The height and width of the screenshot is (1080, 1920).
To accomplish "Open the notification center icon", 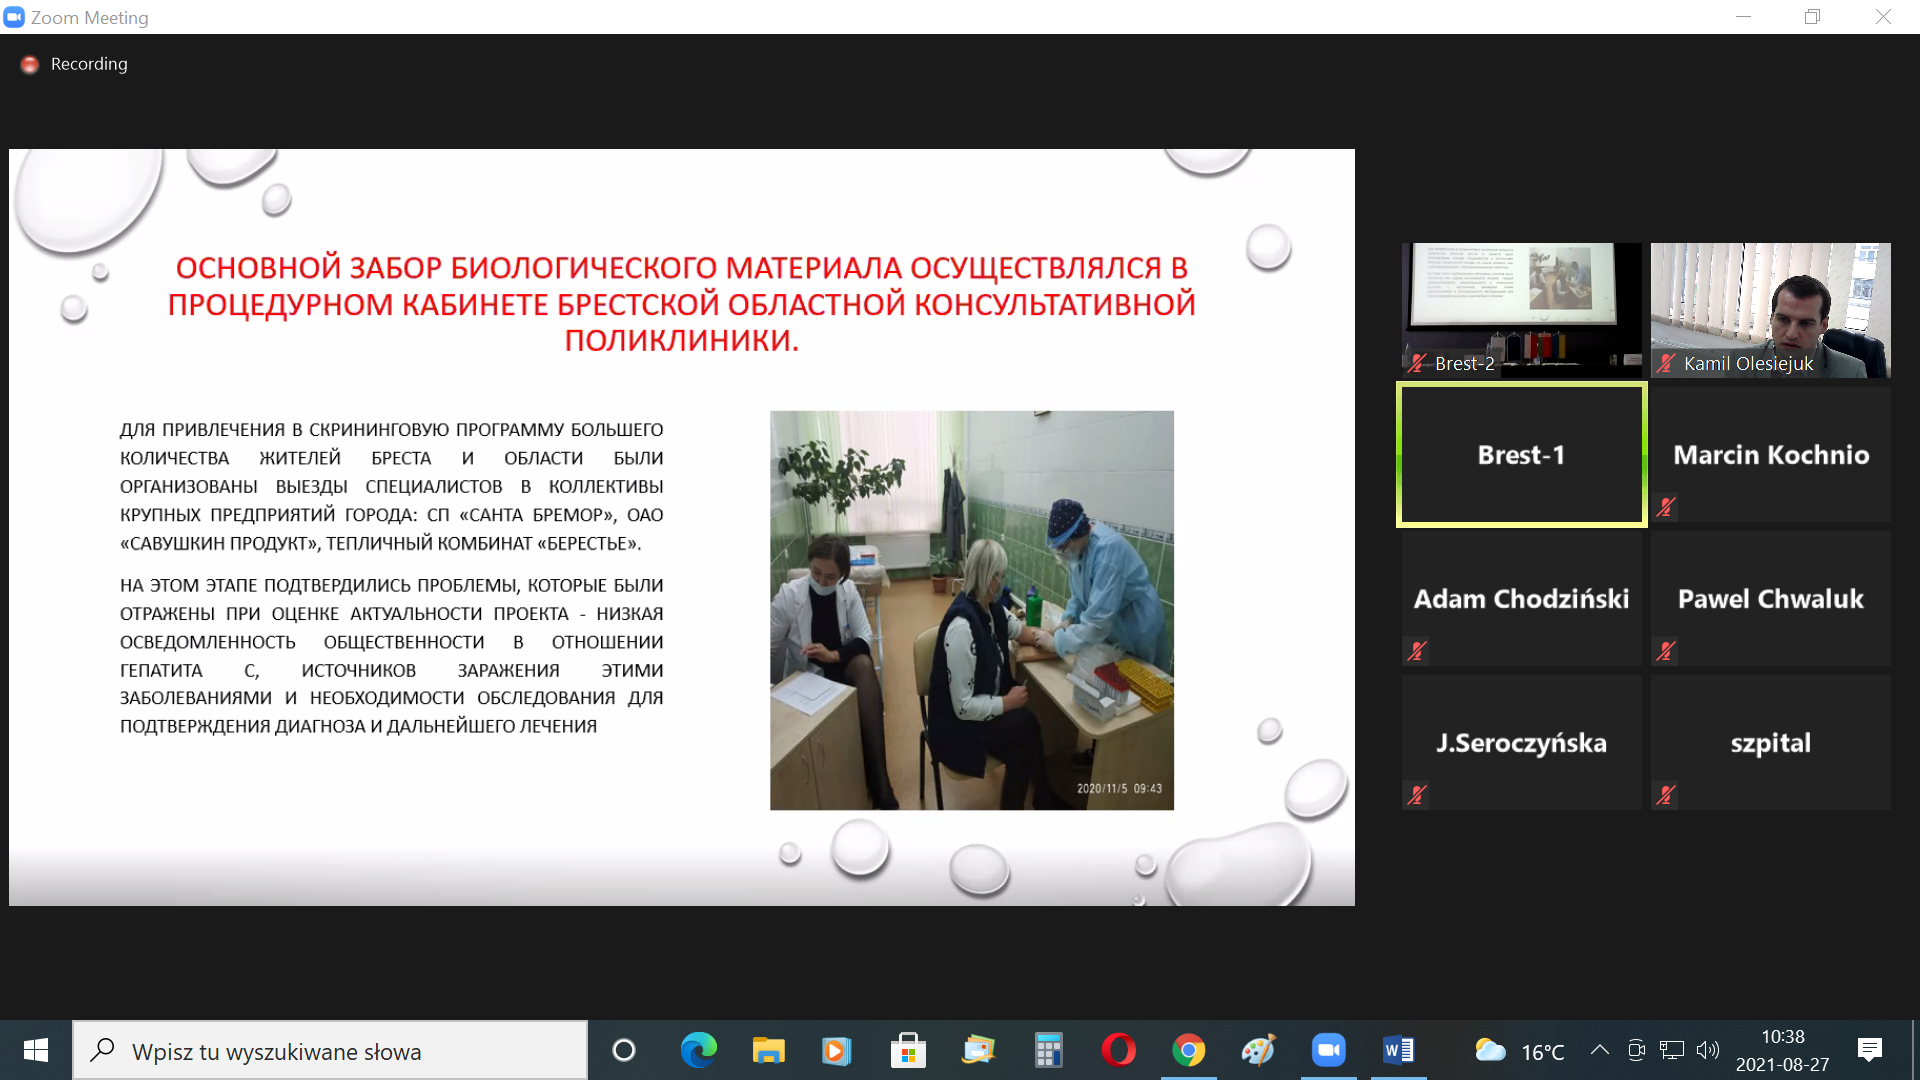I will [1869, 1050].
